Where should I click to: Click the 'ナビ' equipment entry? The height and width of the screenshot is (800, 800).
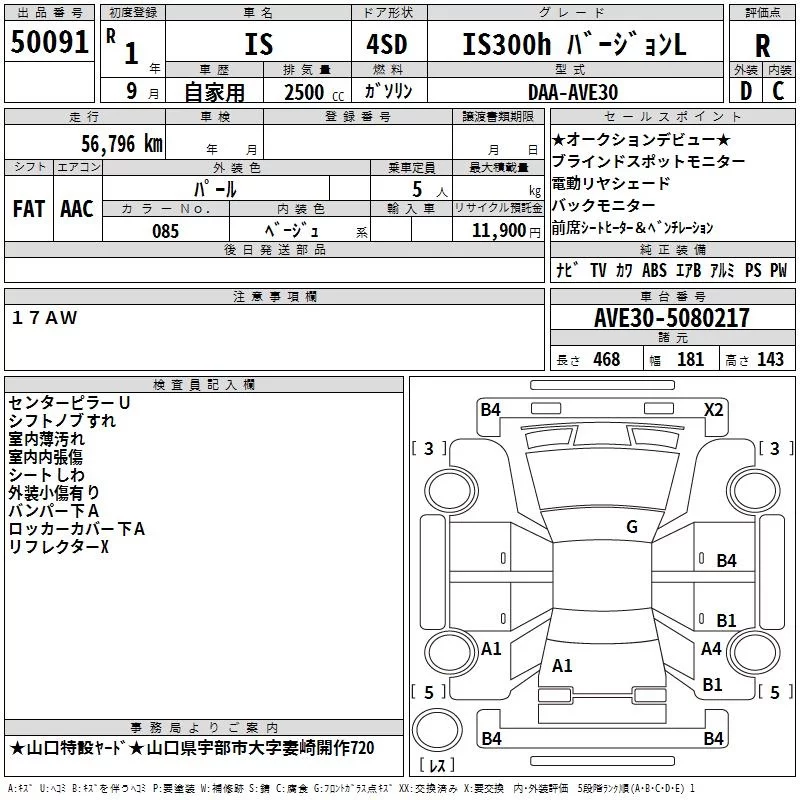pyautogui.click(x=567, y=270)
